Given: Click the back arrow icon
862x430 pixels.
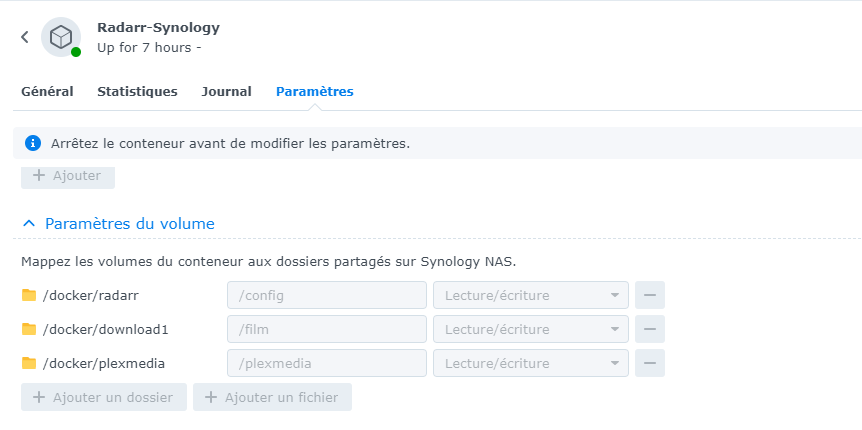Looking at the screenshot, I should click(x=25, y=37).
